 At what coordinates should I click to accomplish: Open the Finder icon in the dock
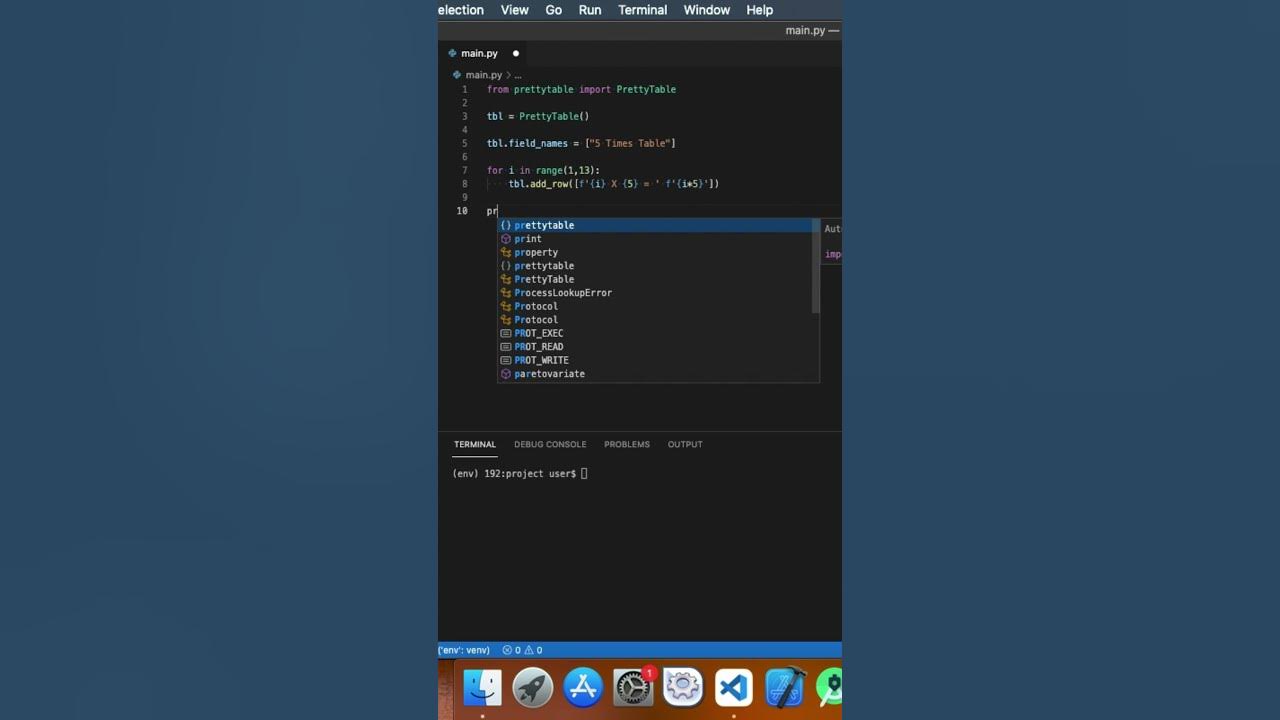coord(482,688)
